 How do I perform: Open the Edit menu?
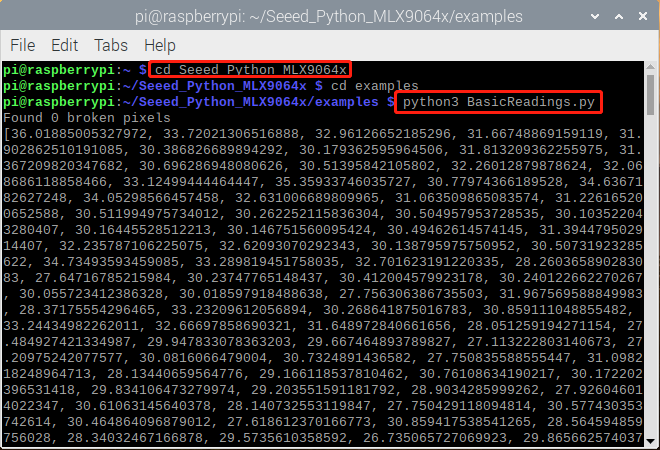point(64,45)
